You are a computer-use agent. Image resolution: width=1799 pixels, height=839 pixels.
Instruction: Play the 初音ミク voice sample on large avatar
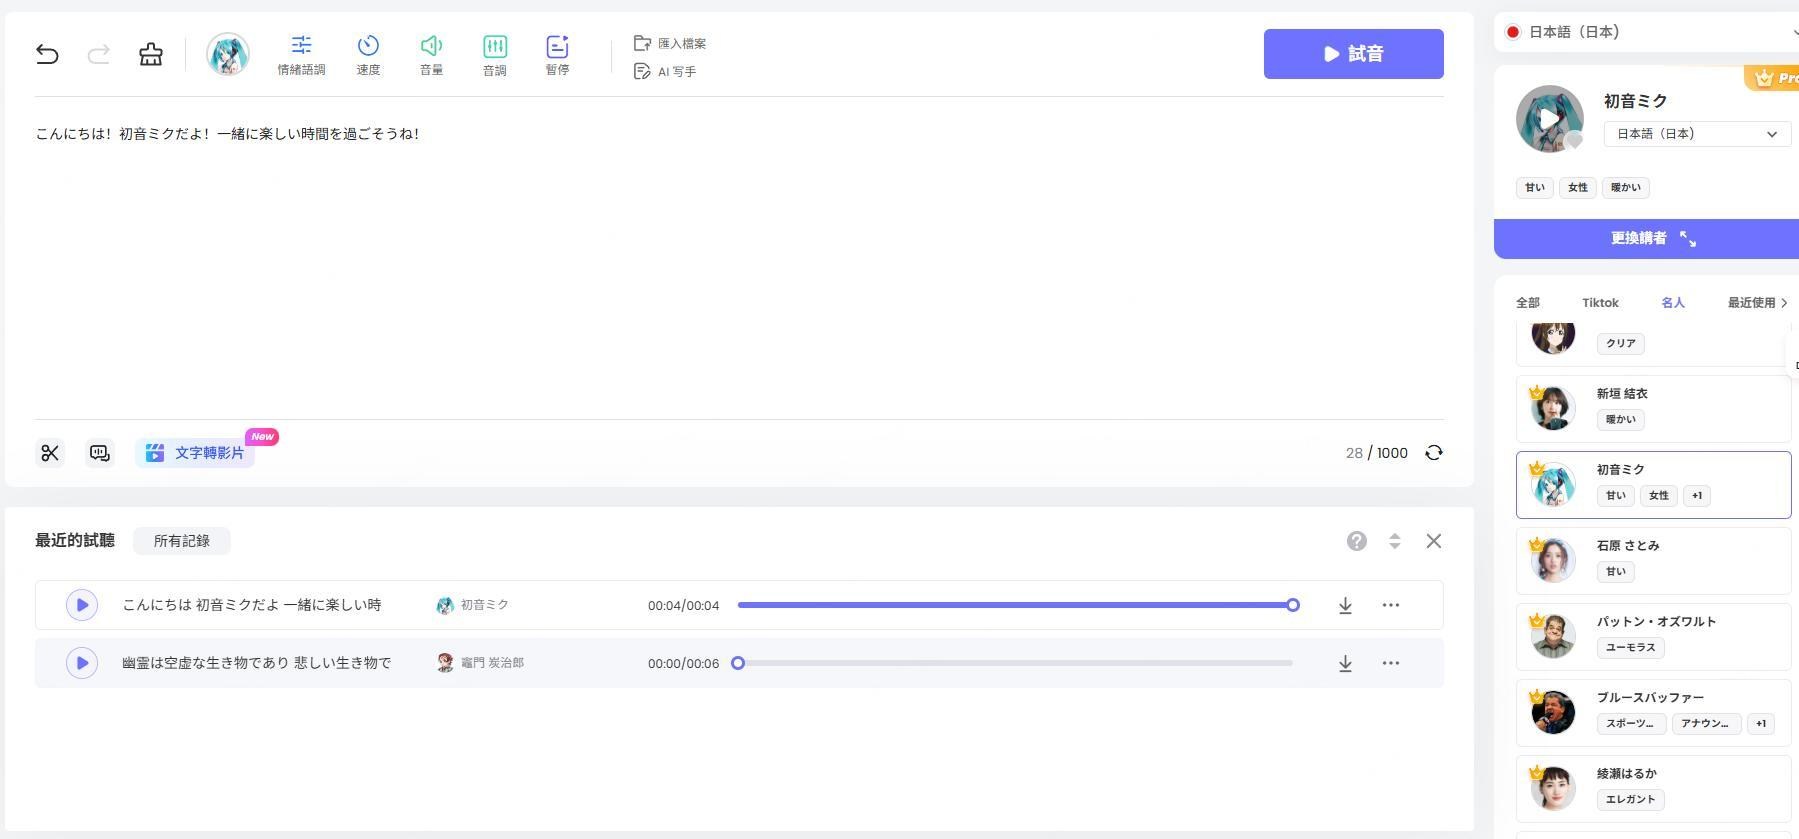point(1550,119)
